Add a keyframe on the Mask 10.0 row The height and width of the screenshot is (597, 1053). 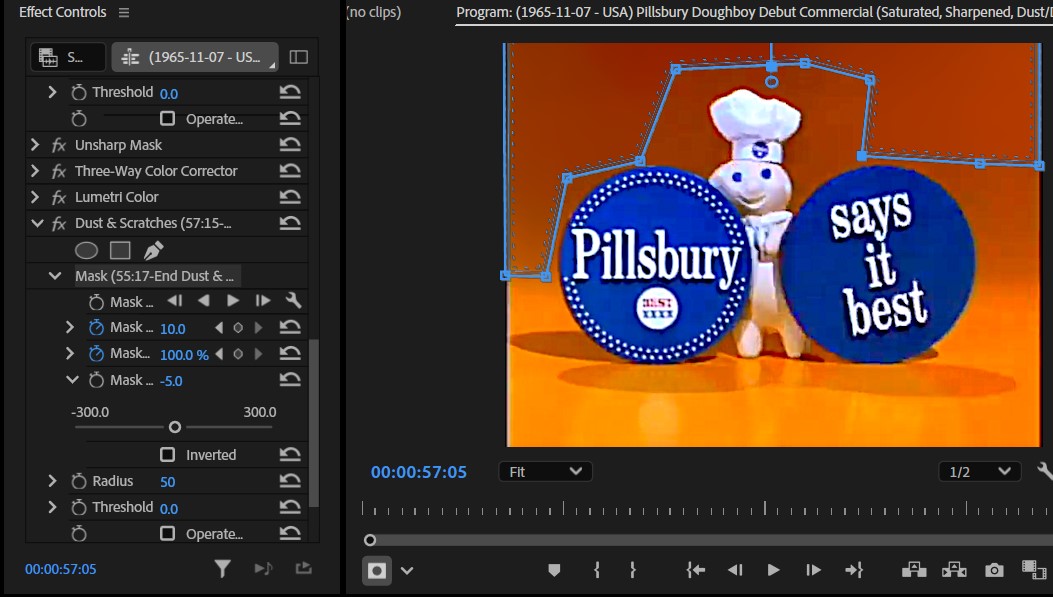238,328
